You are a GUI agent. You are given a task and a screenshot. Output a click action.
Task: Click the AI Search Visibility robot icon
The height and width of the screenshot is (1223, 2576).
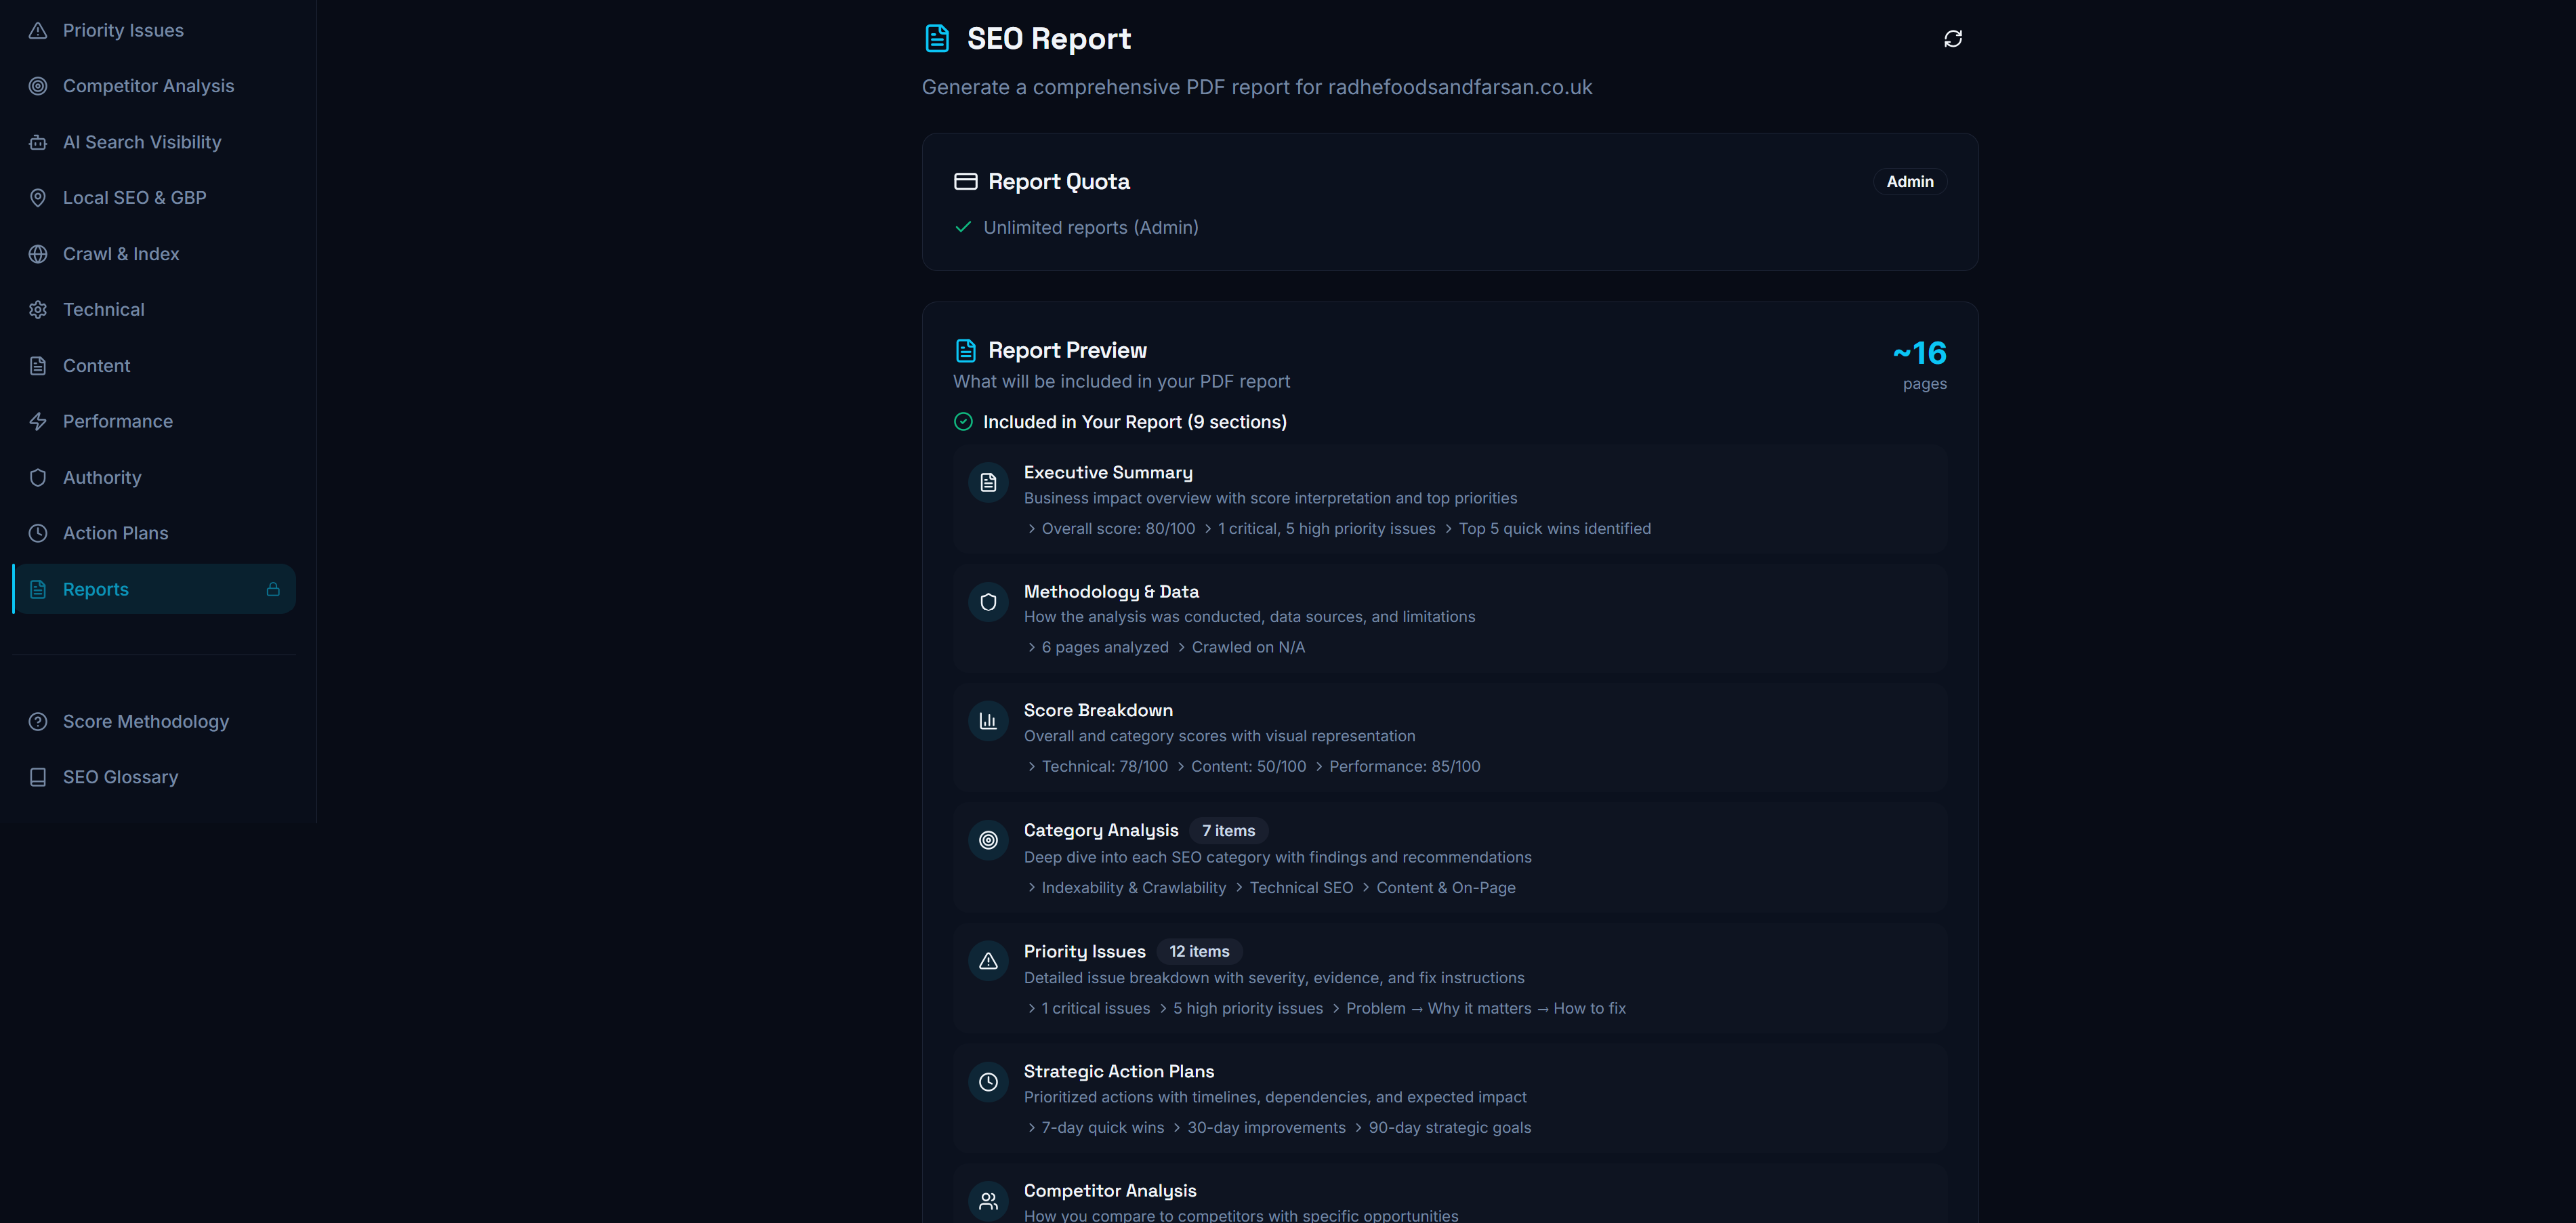coord(38,142)
